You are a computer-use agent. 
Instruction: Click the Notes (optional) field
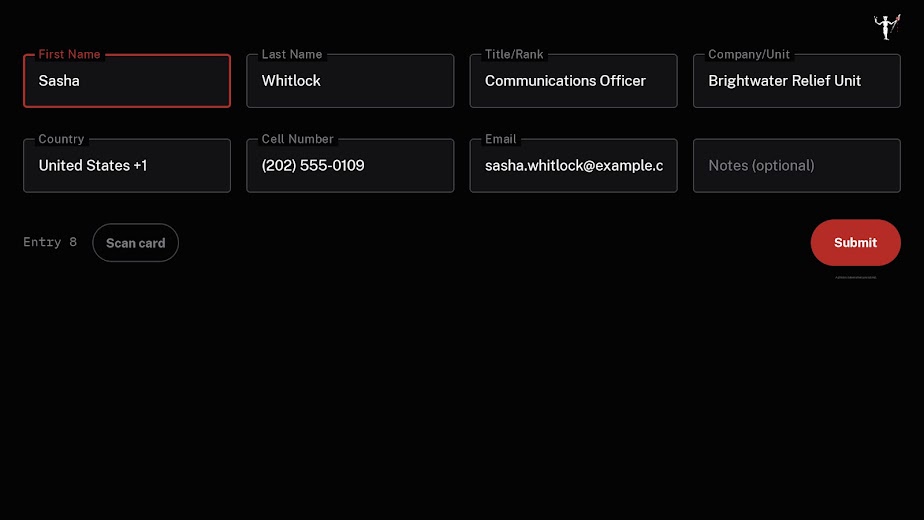pos(797,166)
